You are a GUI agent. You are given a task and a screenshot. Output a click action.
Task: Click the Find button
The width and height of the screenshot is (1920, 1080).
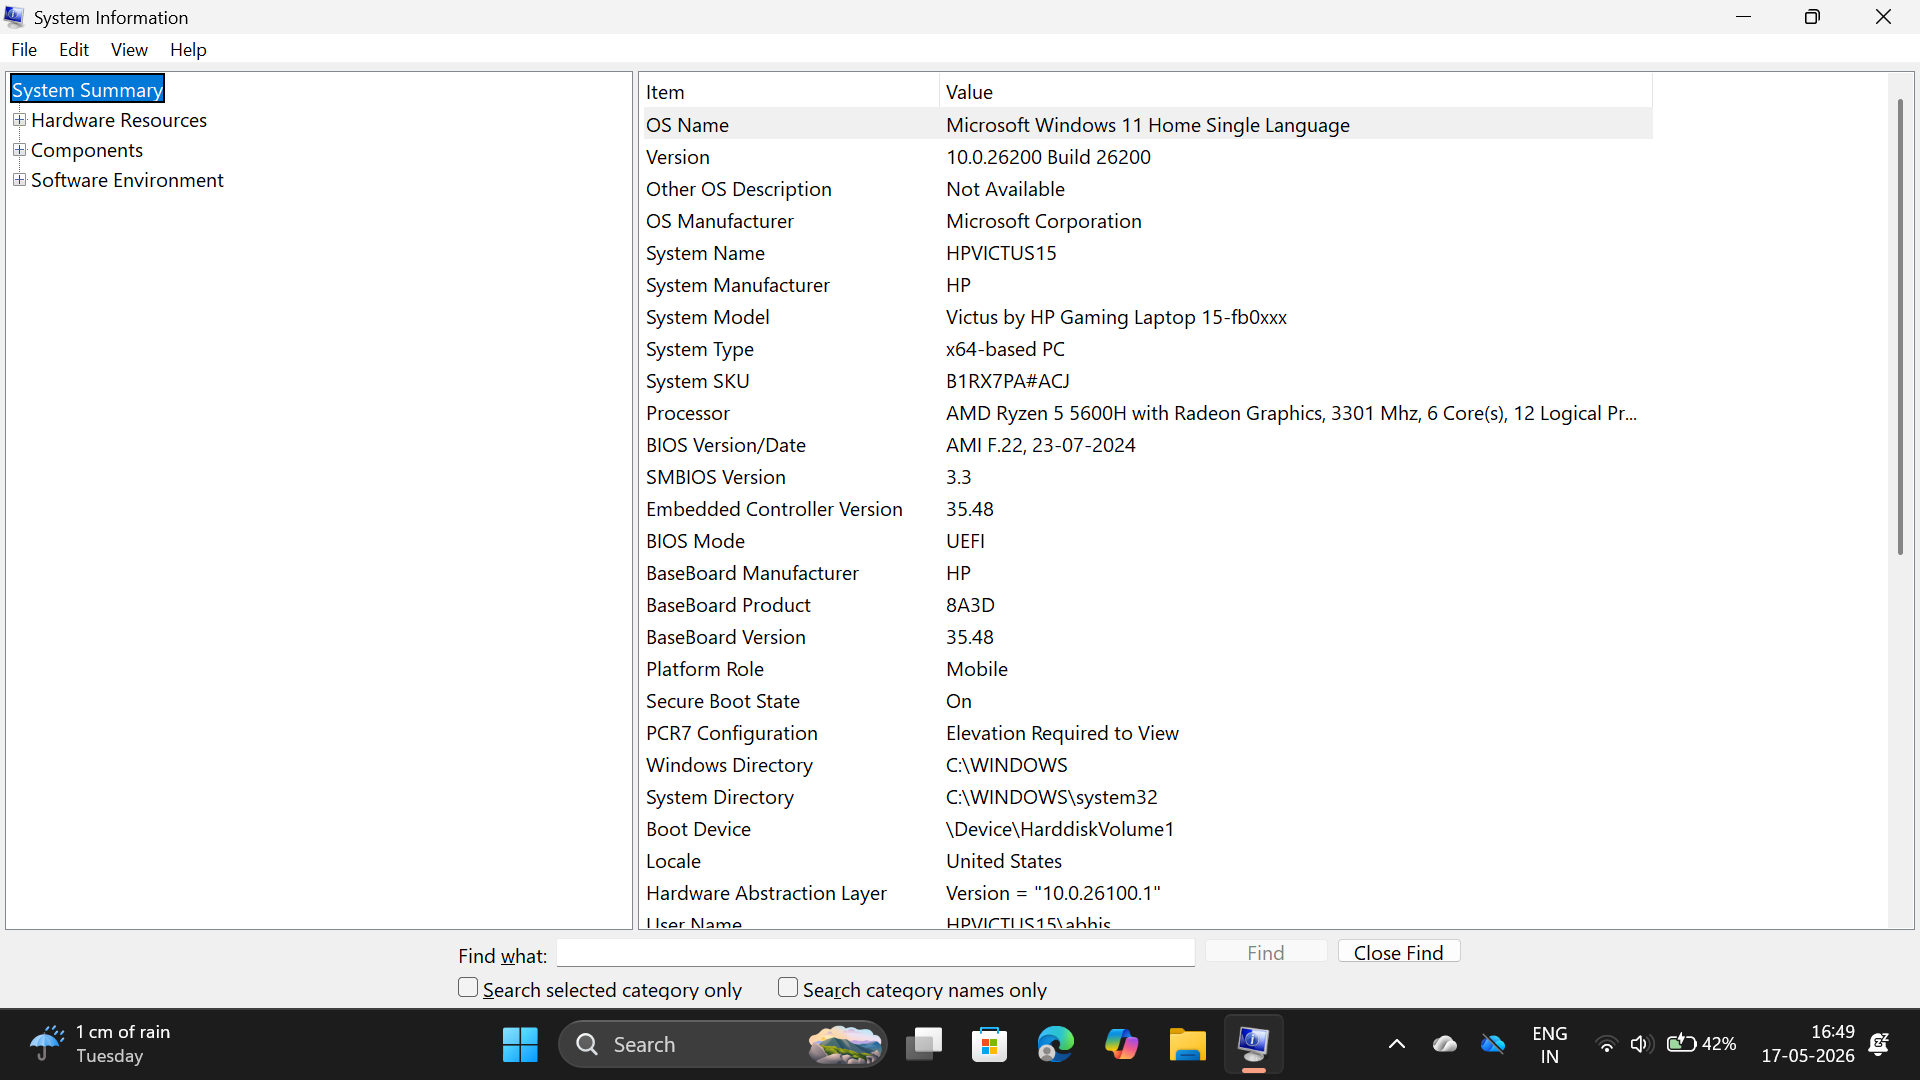(1266, 952)
